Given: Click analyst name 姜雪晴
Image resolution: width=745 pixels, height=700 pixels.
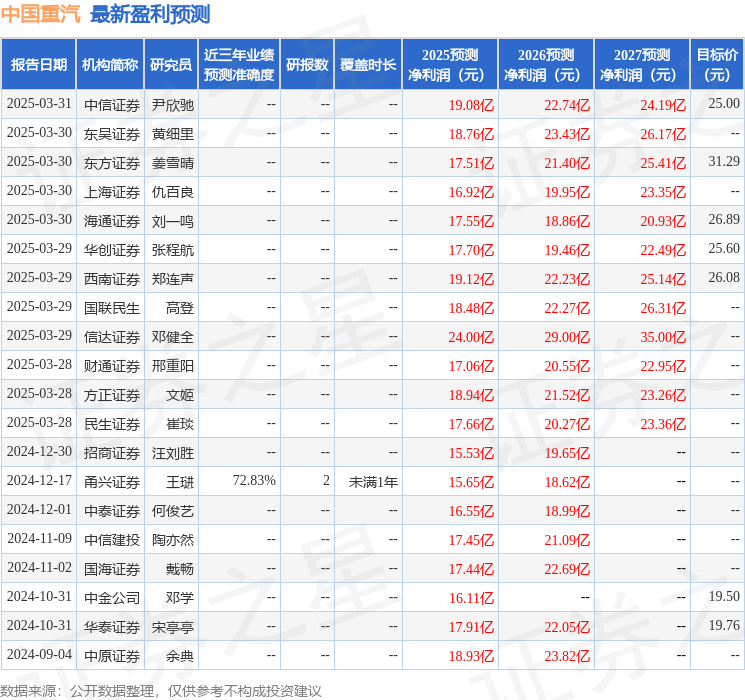Looking at the screenshot, I should click(x=172, y=163).
